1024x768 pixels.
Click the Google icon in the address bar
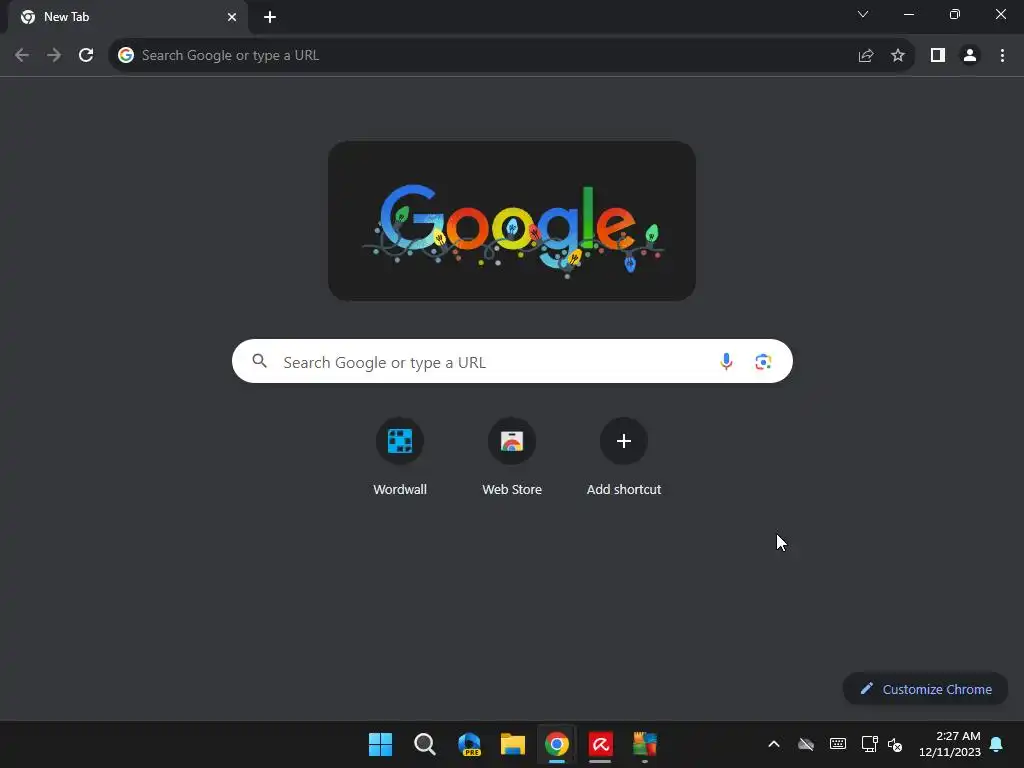(126, 55)
